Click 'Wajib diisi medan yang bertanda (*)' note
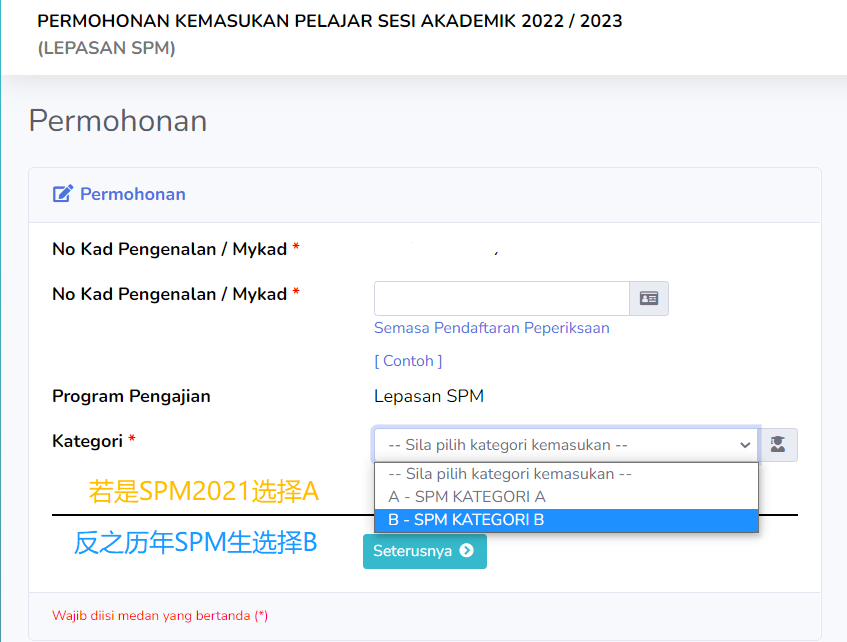The width and height of the screenshot is (847, 642). coord(160,616)
